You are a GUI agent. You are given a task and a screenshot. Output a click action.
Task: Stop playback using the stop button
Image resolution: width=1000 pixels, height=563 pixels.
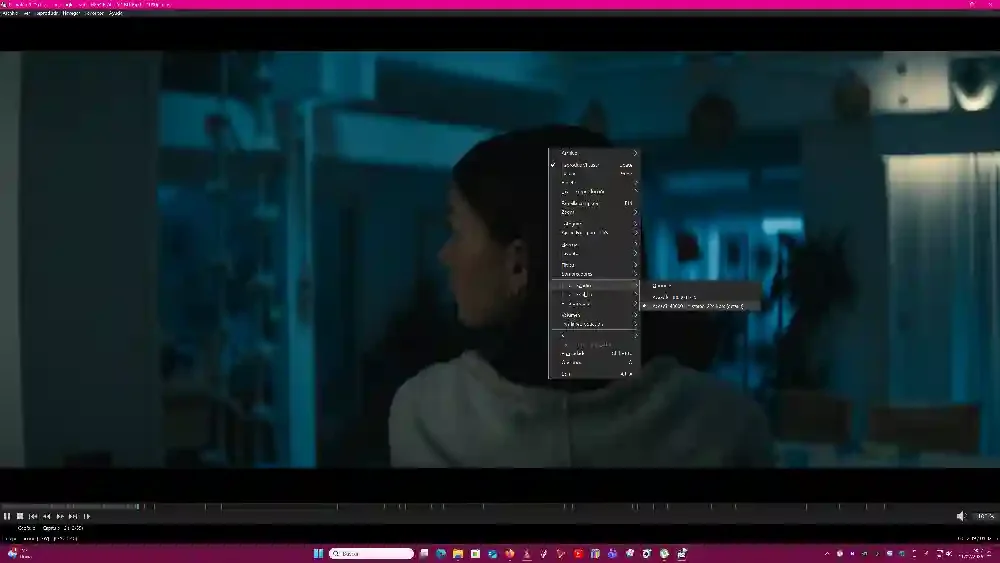pyautogui.click(x=20, y=516)
